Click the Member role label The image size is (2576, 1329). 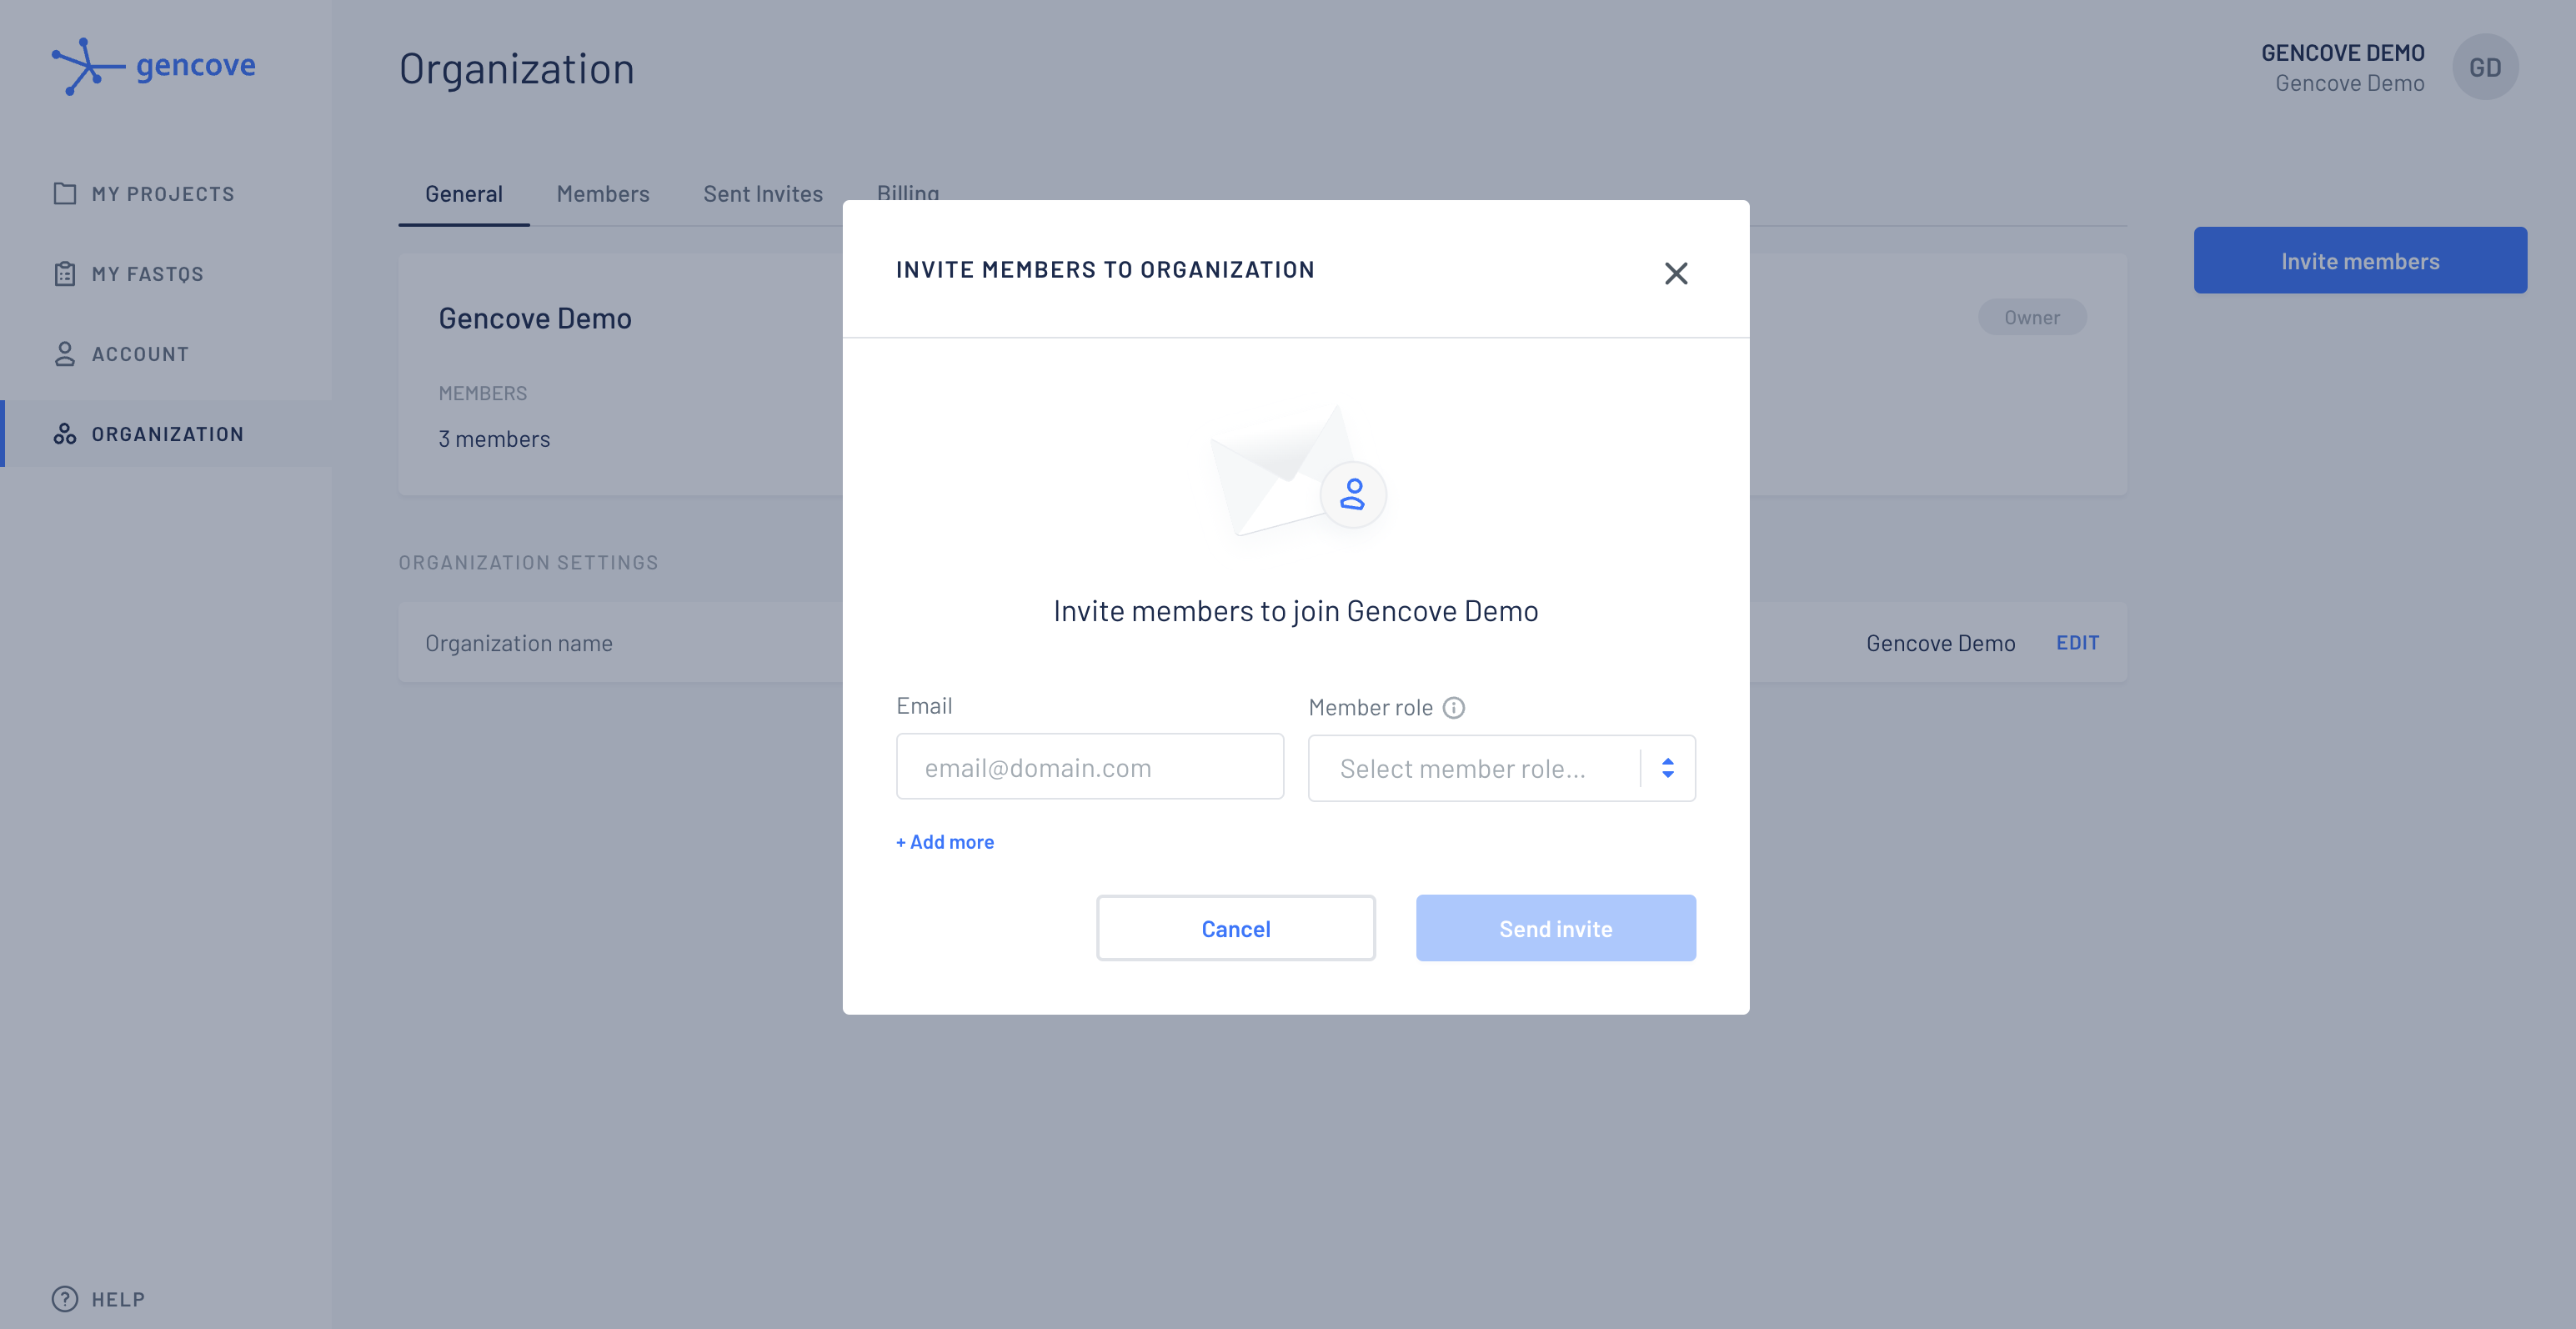point(1371,708)
